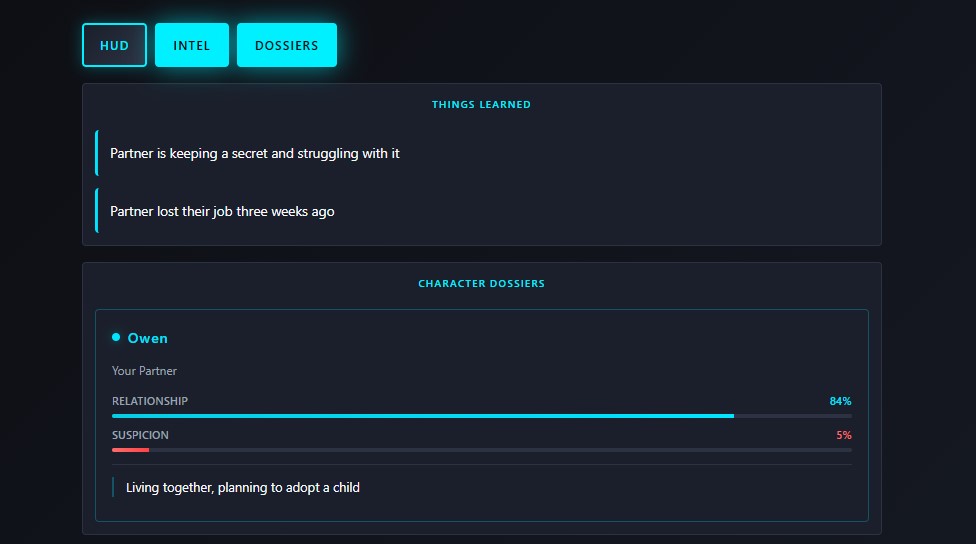The height and width of the screenshot is (544, 976).
Task: Click the cyan accent bar beside the secret entry
Action: (97, 153)
